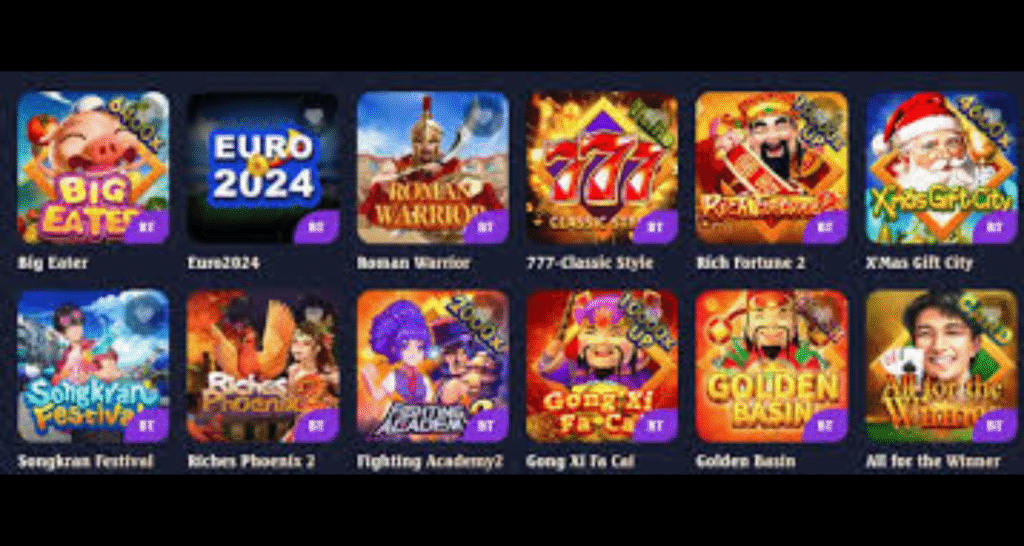Select the "777-Classic Style" title text

coord(590,263)
